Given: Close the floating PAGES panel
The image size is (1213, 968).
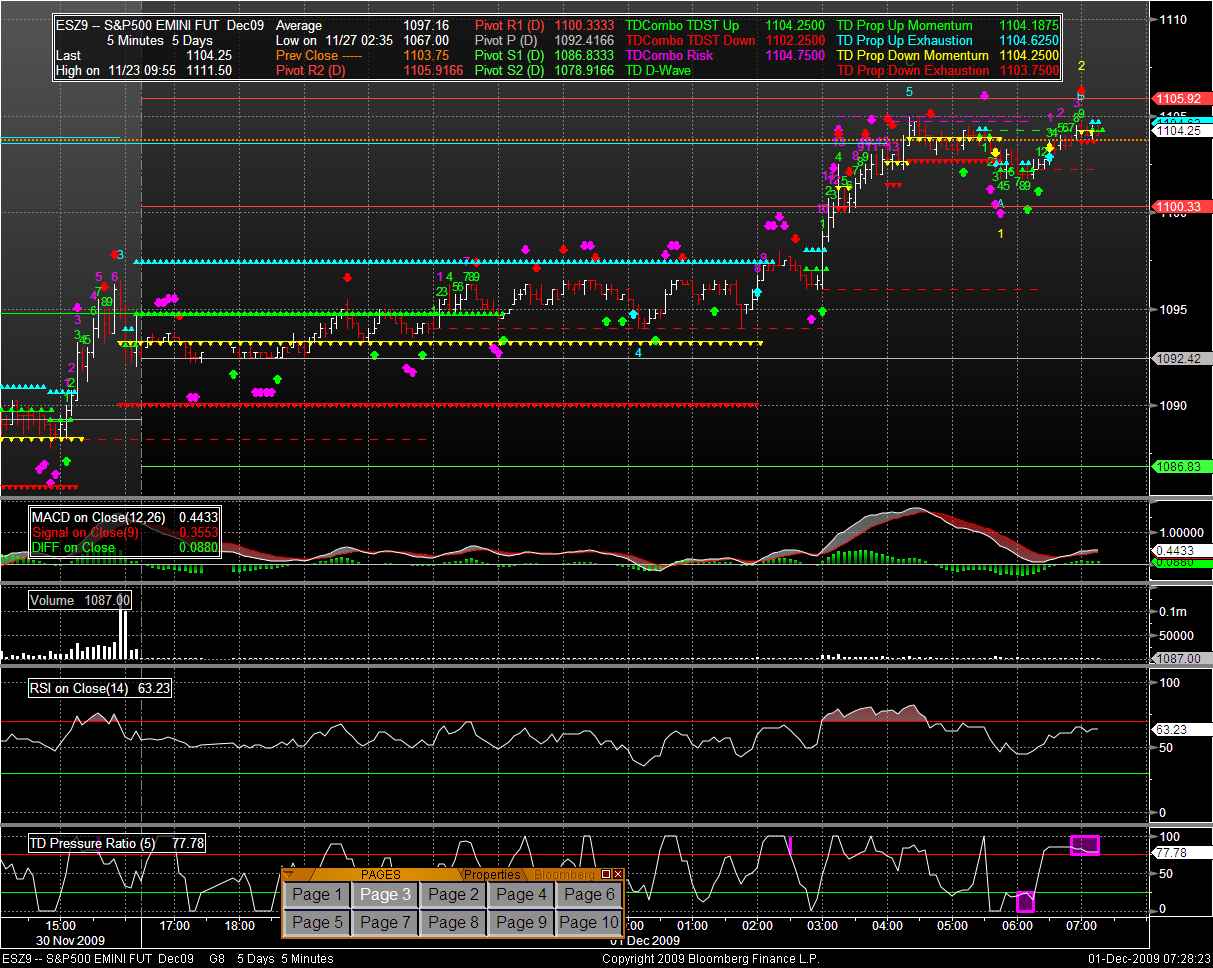Looking at the screenshot, I should point(618,874).
